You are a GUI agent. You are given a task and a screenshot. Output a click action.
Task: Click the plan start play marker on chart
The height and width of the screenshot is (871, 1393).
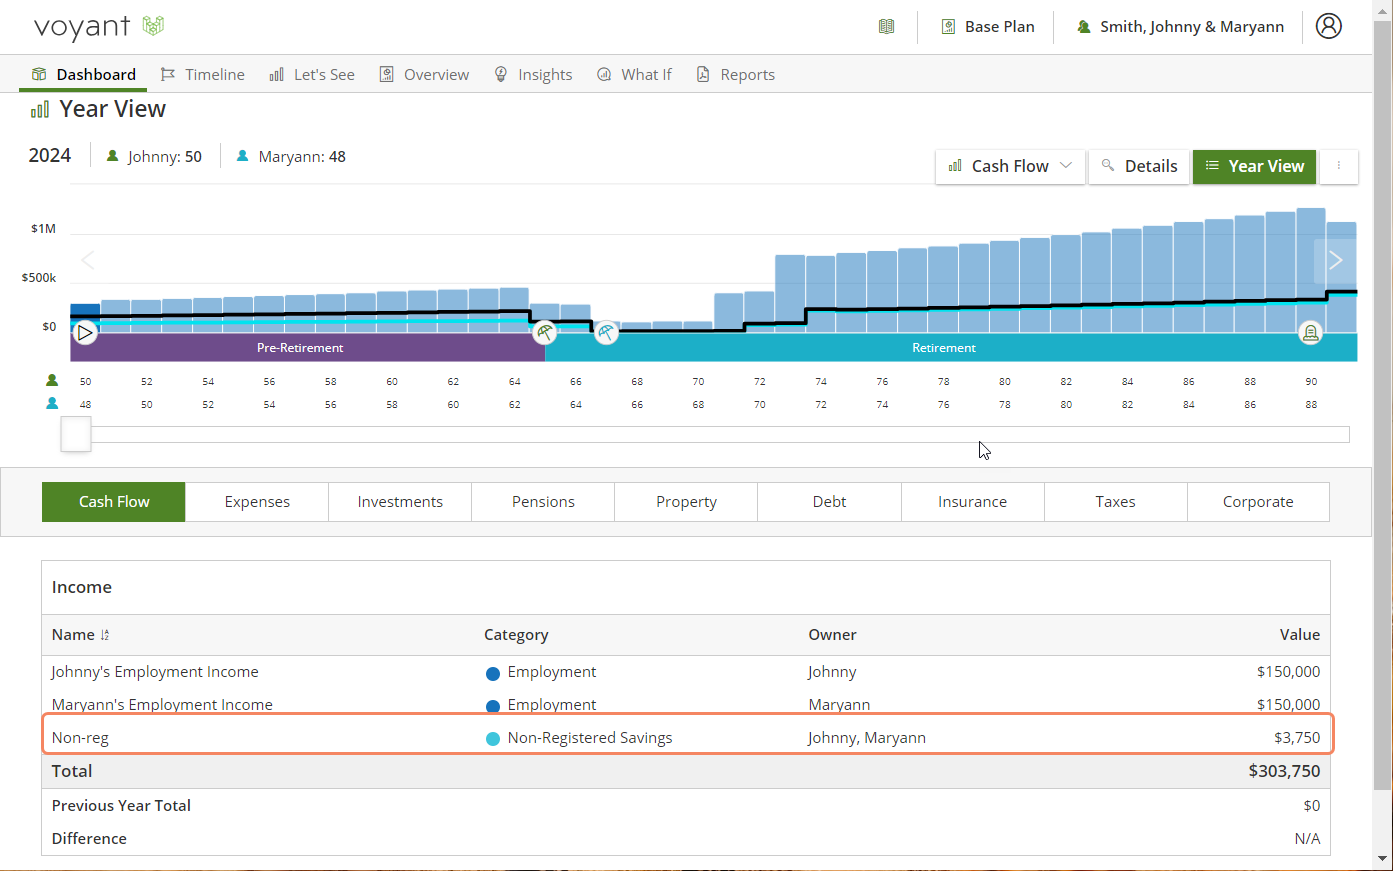[85, 332]
